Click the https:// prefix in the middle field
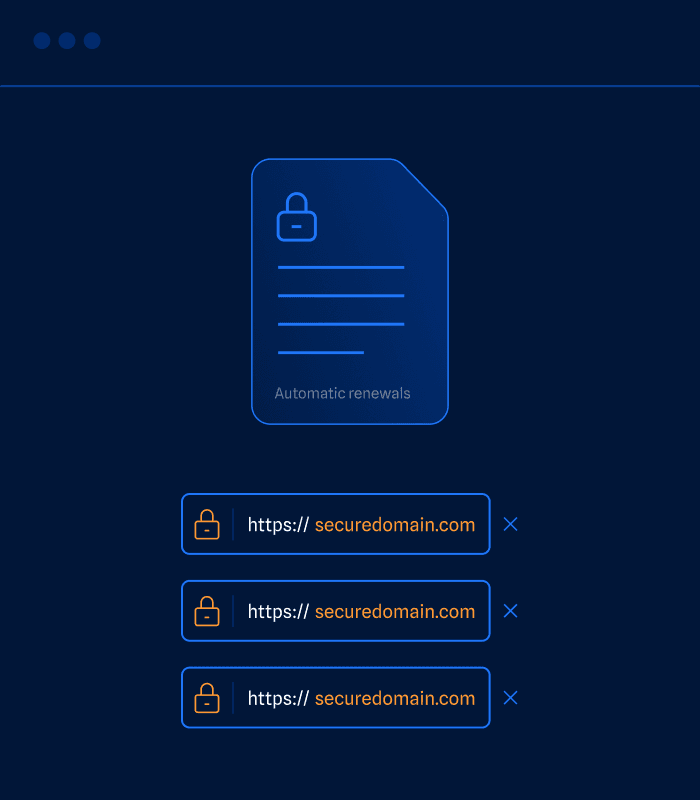 click(278, 612)
